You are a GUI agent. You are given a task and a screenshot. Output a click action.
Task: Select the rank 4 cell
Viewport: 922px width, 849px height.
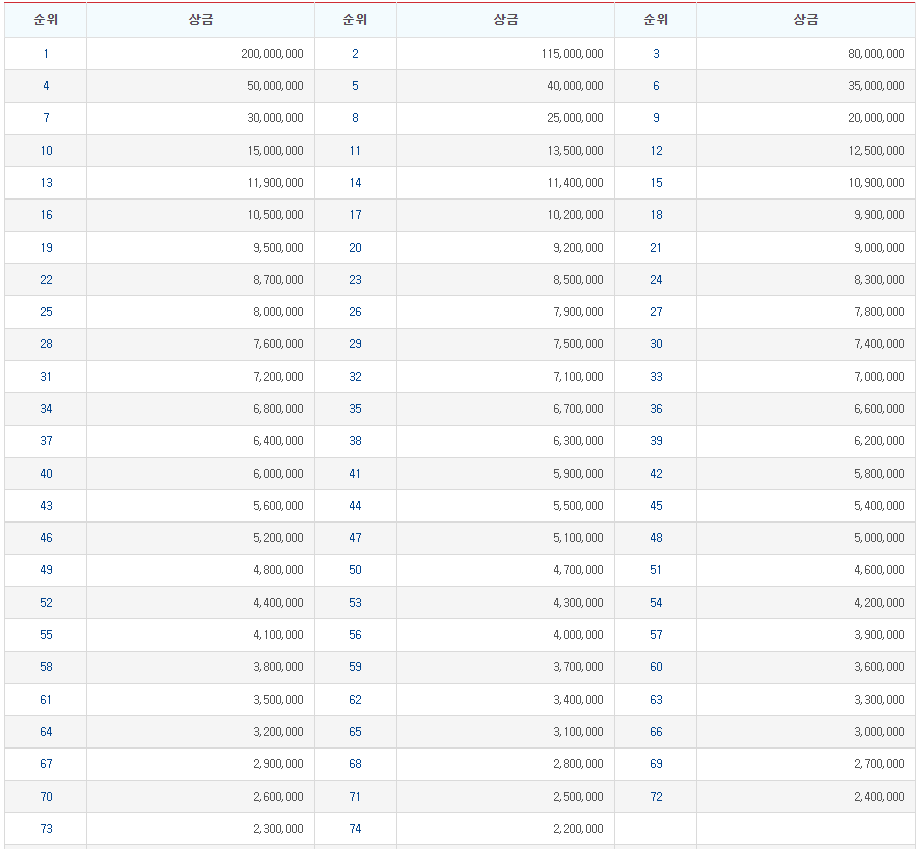[x=46, y=86]
